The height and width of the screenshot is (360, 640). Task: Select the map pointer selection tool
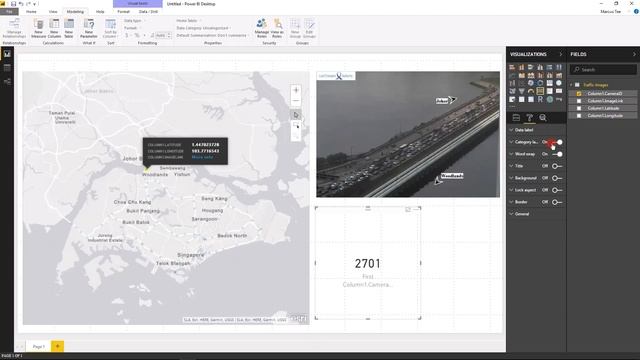(x=296, y=115)
